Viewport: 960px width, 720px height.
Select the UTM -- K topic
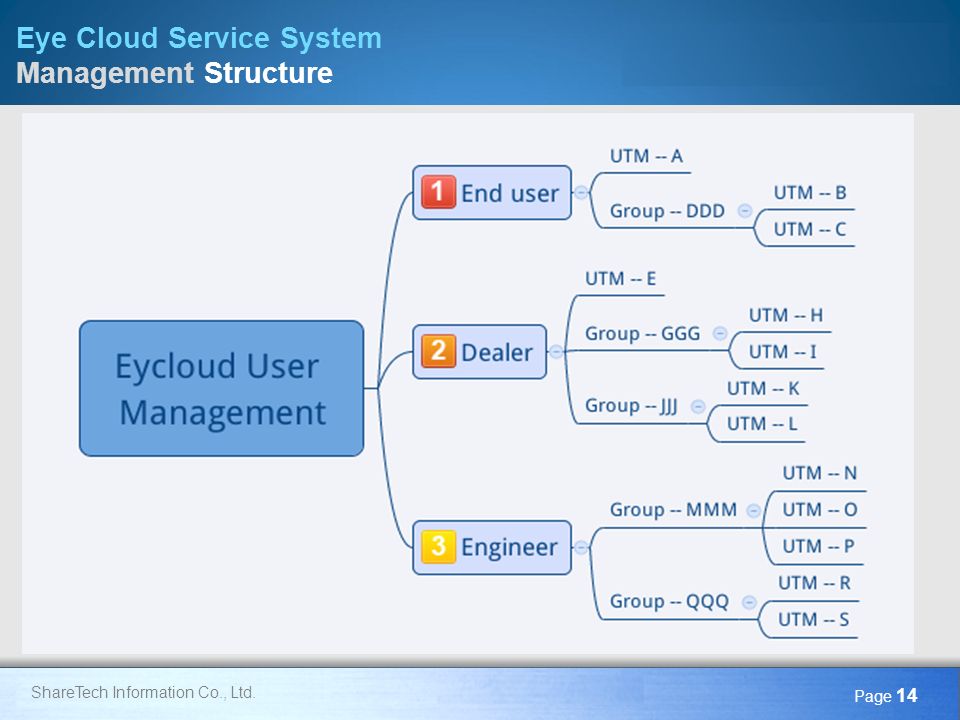[x=763, y=389]
